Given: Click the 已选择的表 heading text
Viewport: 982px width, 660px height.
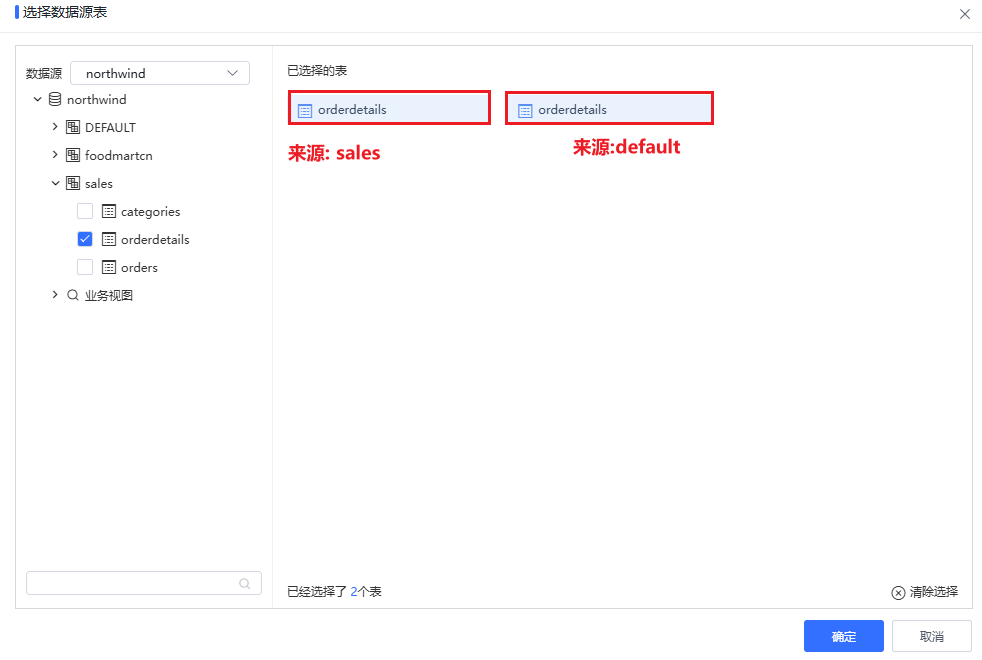Looking at the screenshot, I should coord(317,71).
